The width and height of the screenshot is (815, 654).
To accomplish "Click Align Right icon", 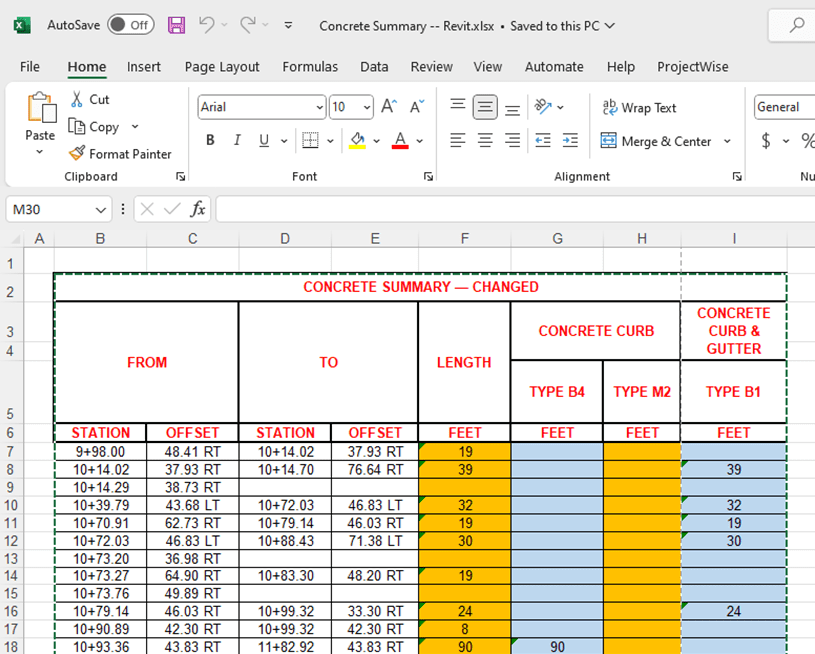I will (512, 140).
